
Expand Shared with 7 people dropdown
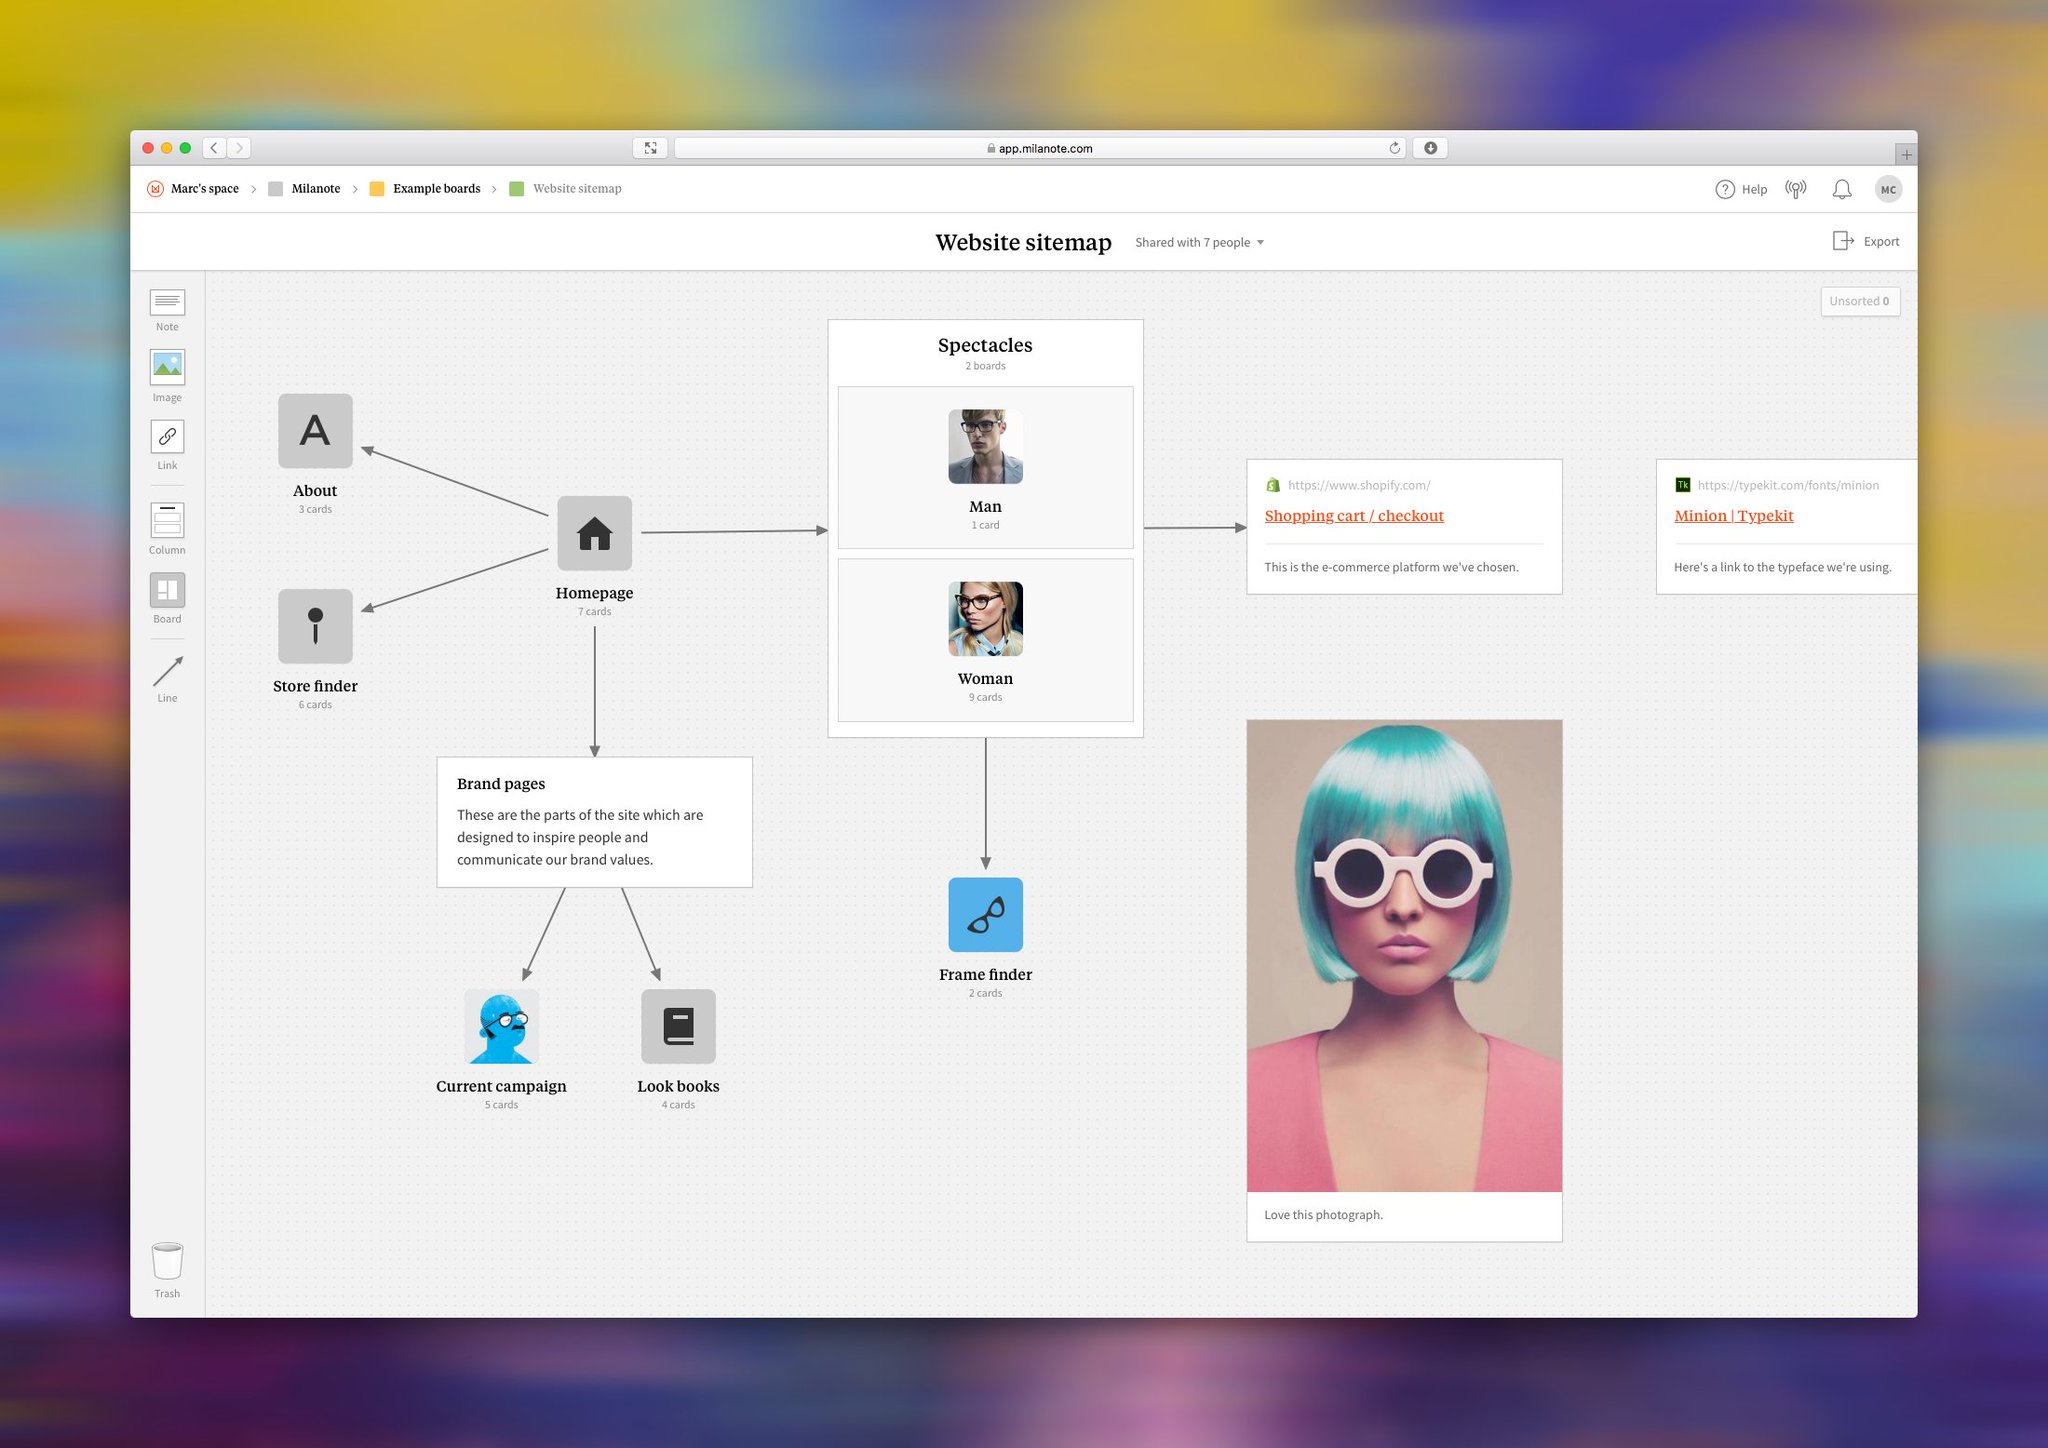(1199, 242)
